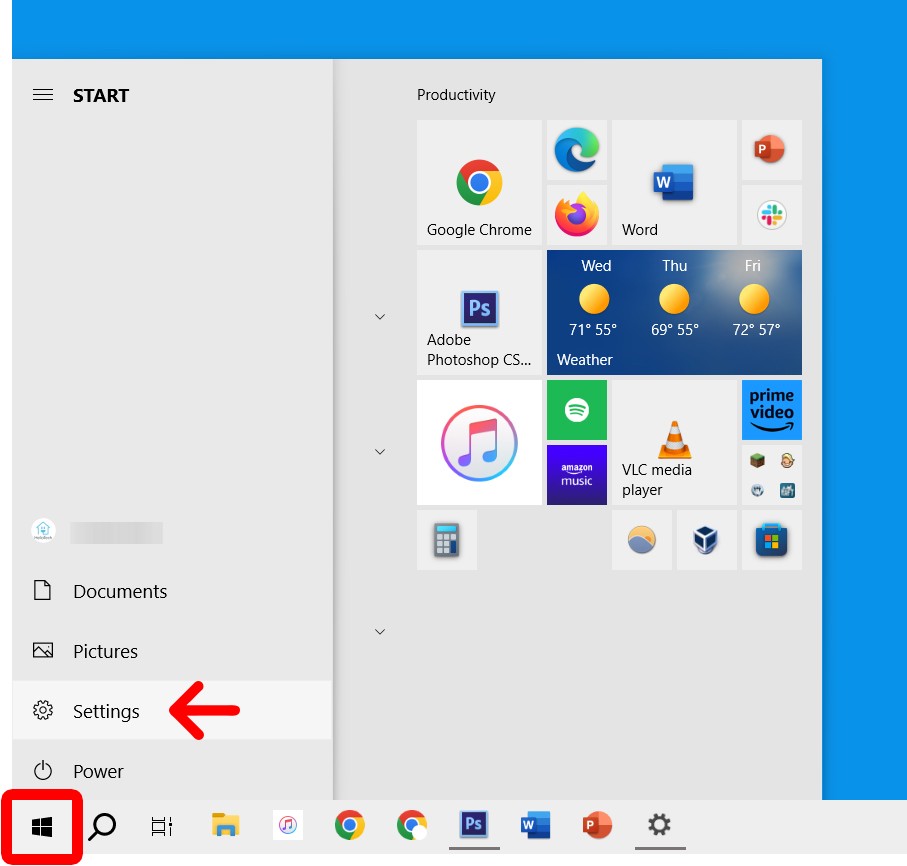The height and width of the screenshot is (866, 907).
Task: Open the Spotify tile
Action: pyautogui.click(x=577, y=410)
